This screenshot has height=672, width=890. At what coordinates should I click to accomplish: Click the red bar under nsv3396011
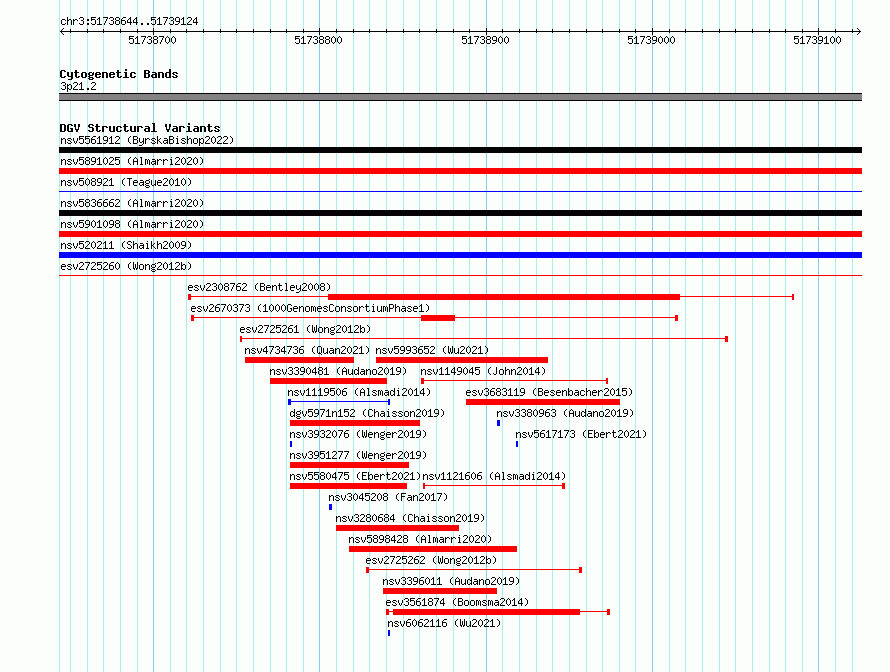click(x=440, y=591)
